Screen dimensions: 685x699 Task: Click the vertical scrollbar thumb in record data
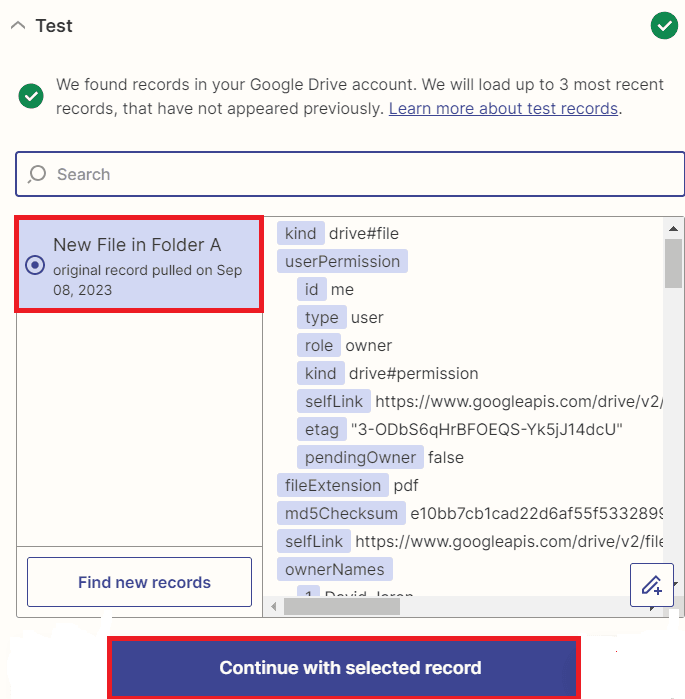[673, 262]
